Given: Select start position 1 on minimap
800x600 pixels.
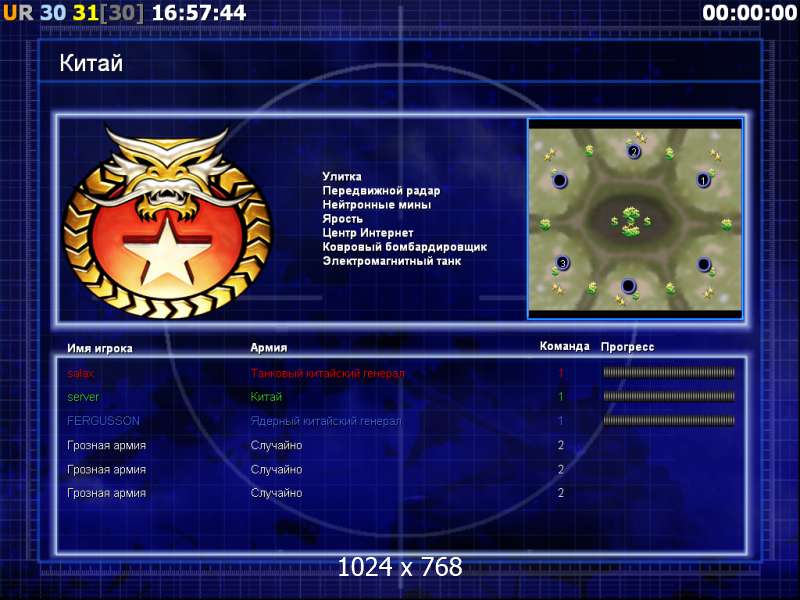Looking at the screenshot, I should [x=704, y=180].
